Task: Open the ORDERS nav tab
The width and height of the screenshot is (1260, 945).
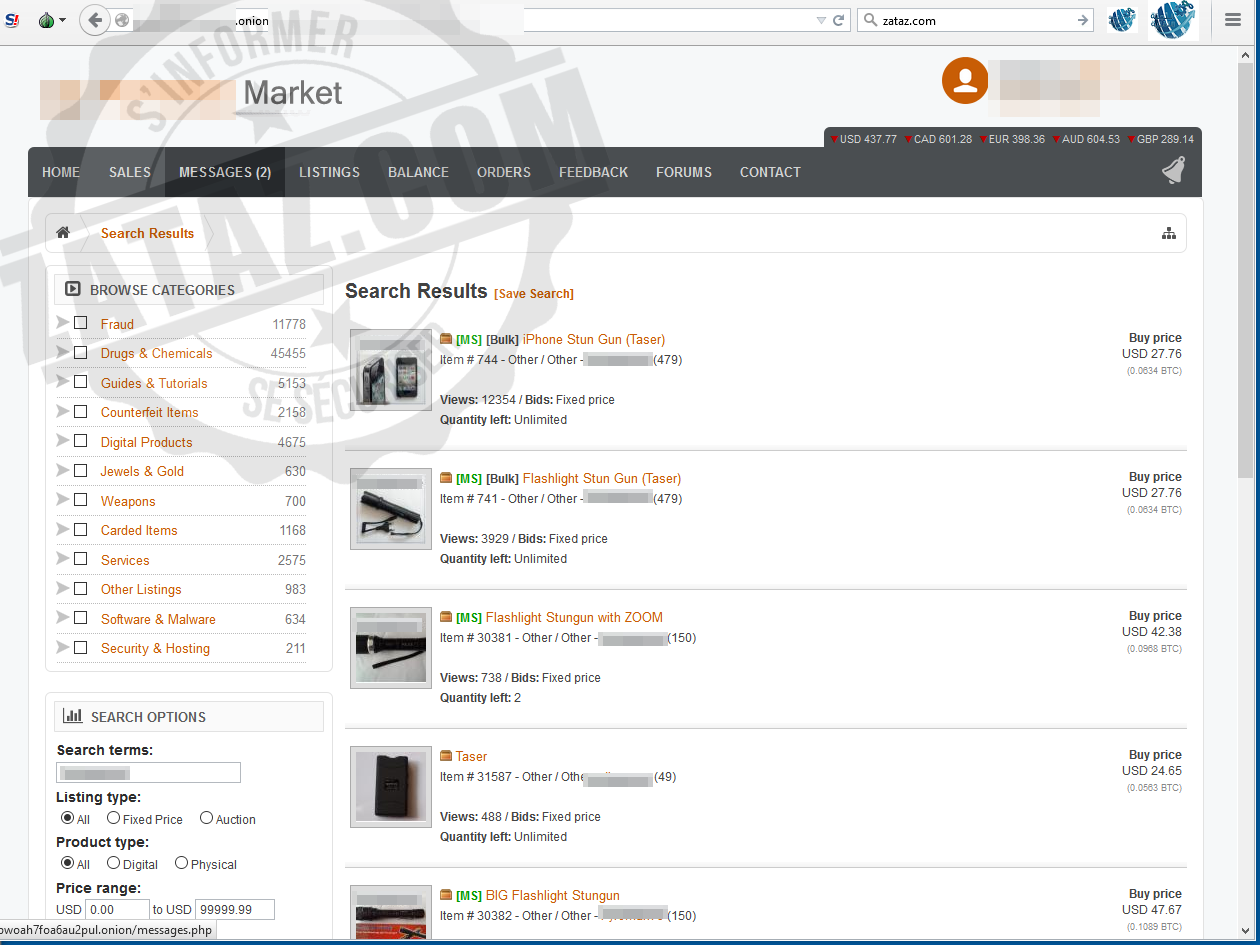Action: (x=504, y=172)
